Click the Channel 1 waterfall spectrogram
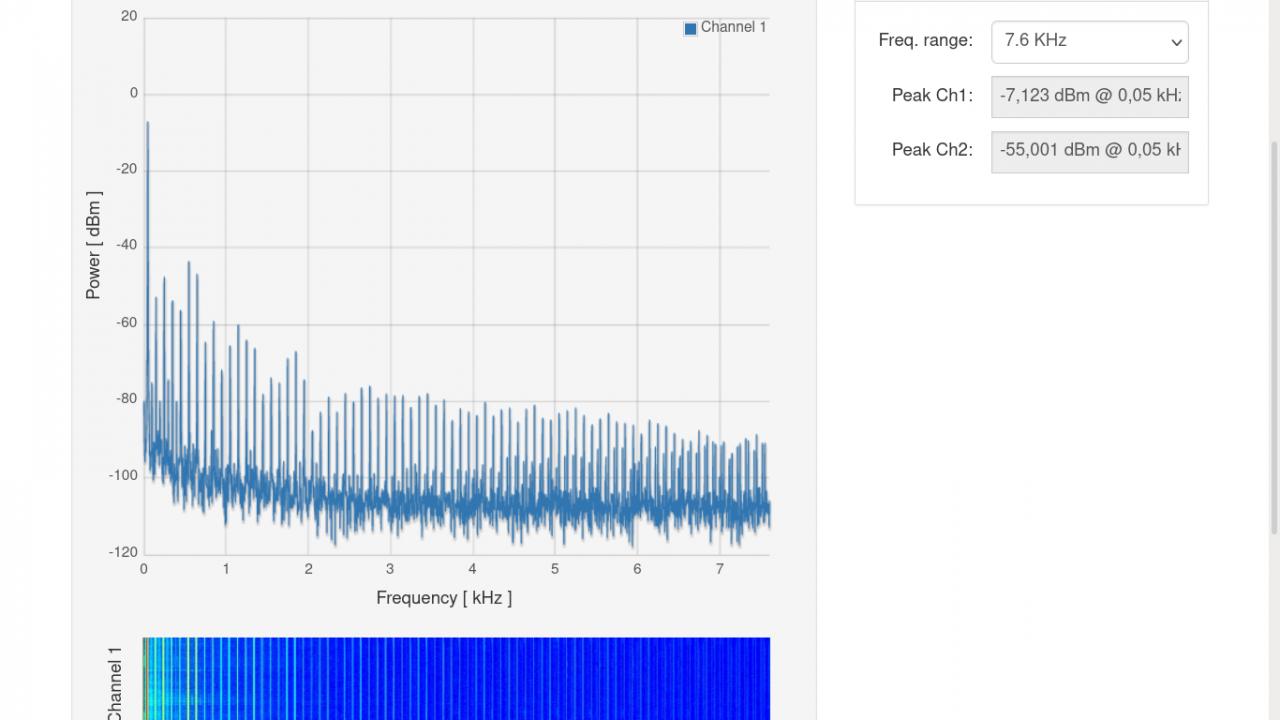The height and width of the screenshot is (720, 1280). point(457,679)
